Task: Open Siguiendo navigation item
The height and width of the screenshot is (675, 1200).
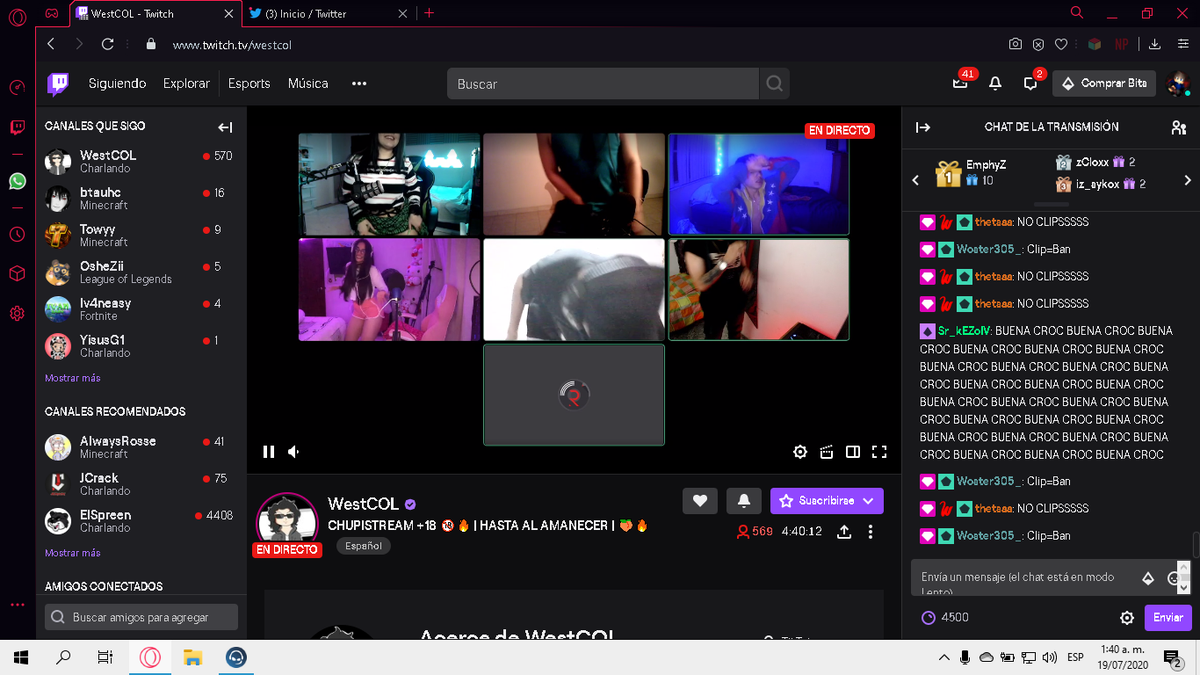Action: coord(117,84)
